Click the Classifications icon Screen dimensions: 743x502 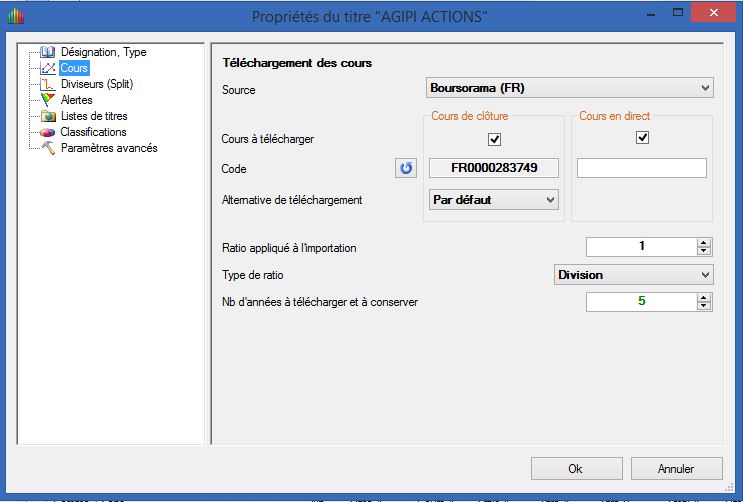(48, 132)
